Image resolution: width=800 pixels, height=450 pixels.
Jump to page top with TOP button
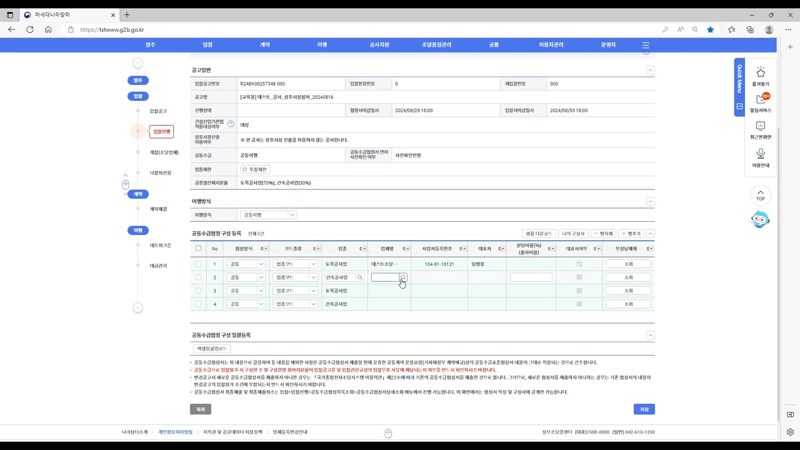click(x=760, y=195)
